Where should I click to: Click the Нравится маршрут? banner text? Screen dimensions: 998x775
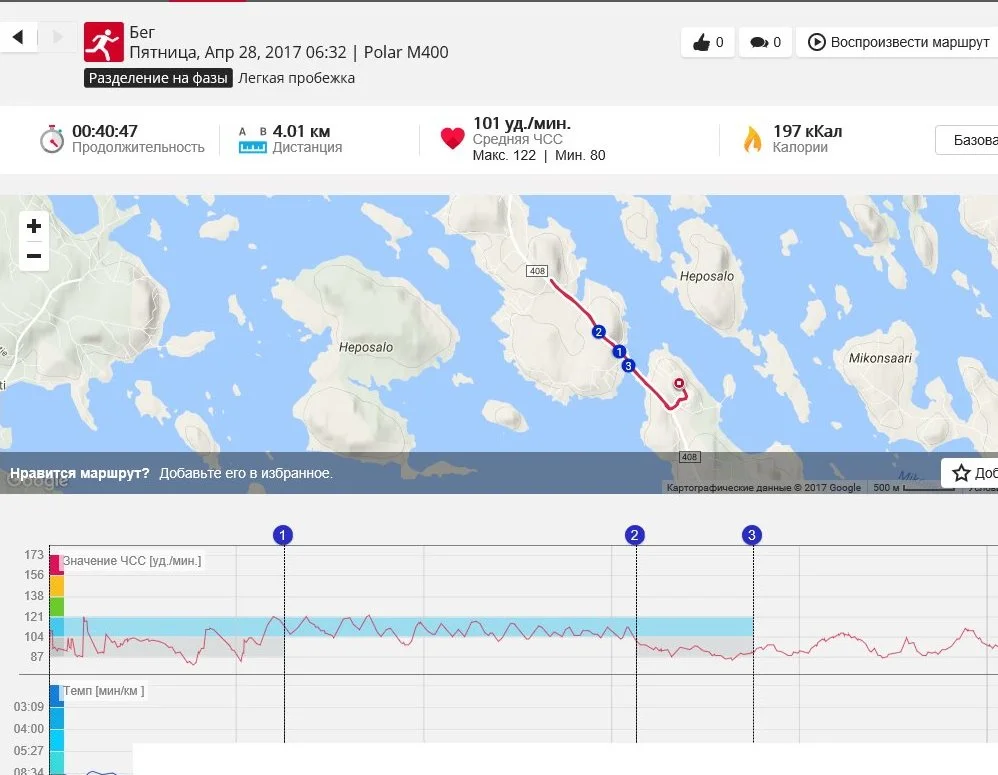80,473
